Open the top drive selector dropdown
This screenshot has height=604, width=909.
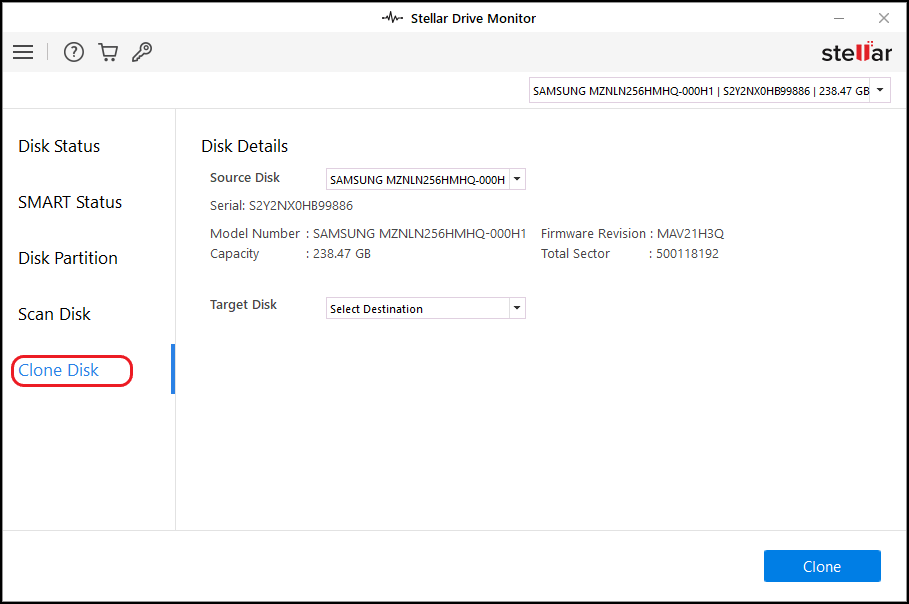click(x=710, y=91)
